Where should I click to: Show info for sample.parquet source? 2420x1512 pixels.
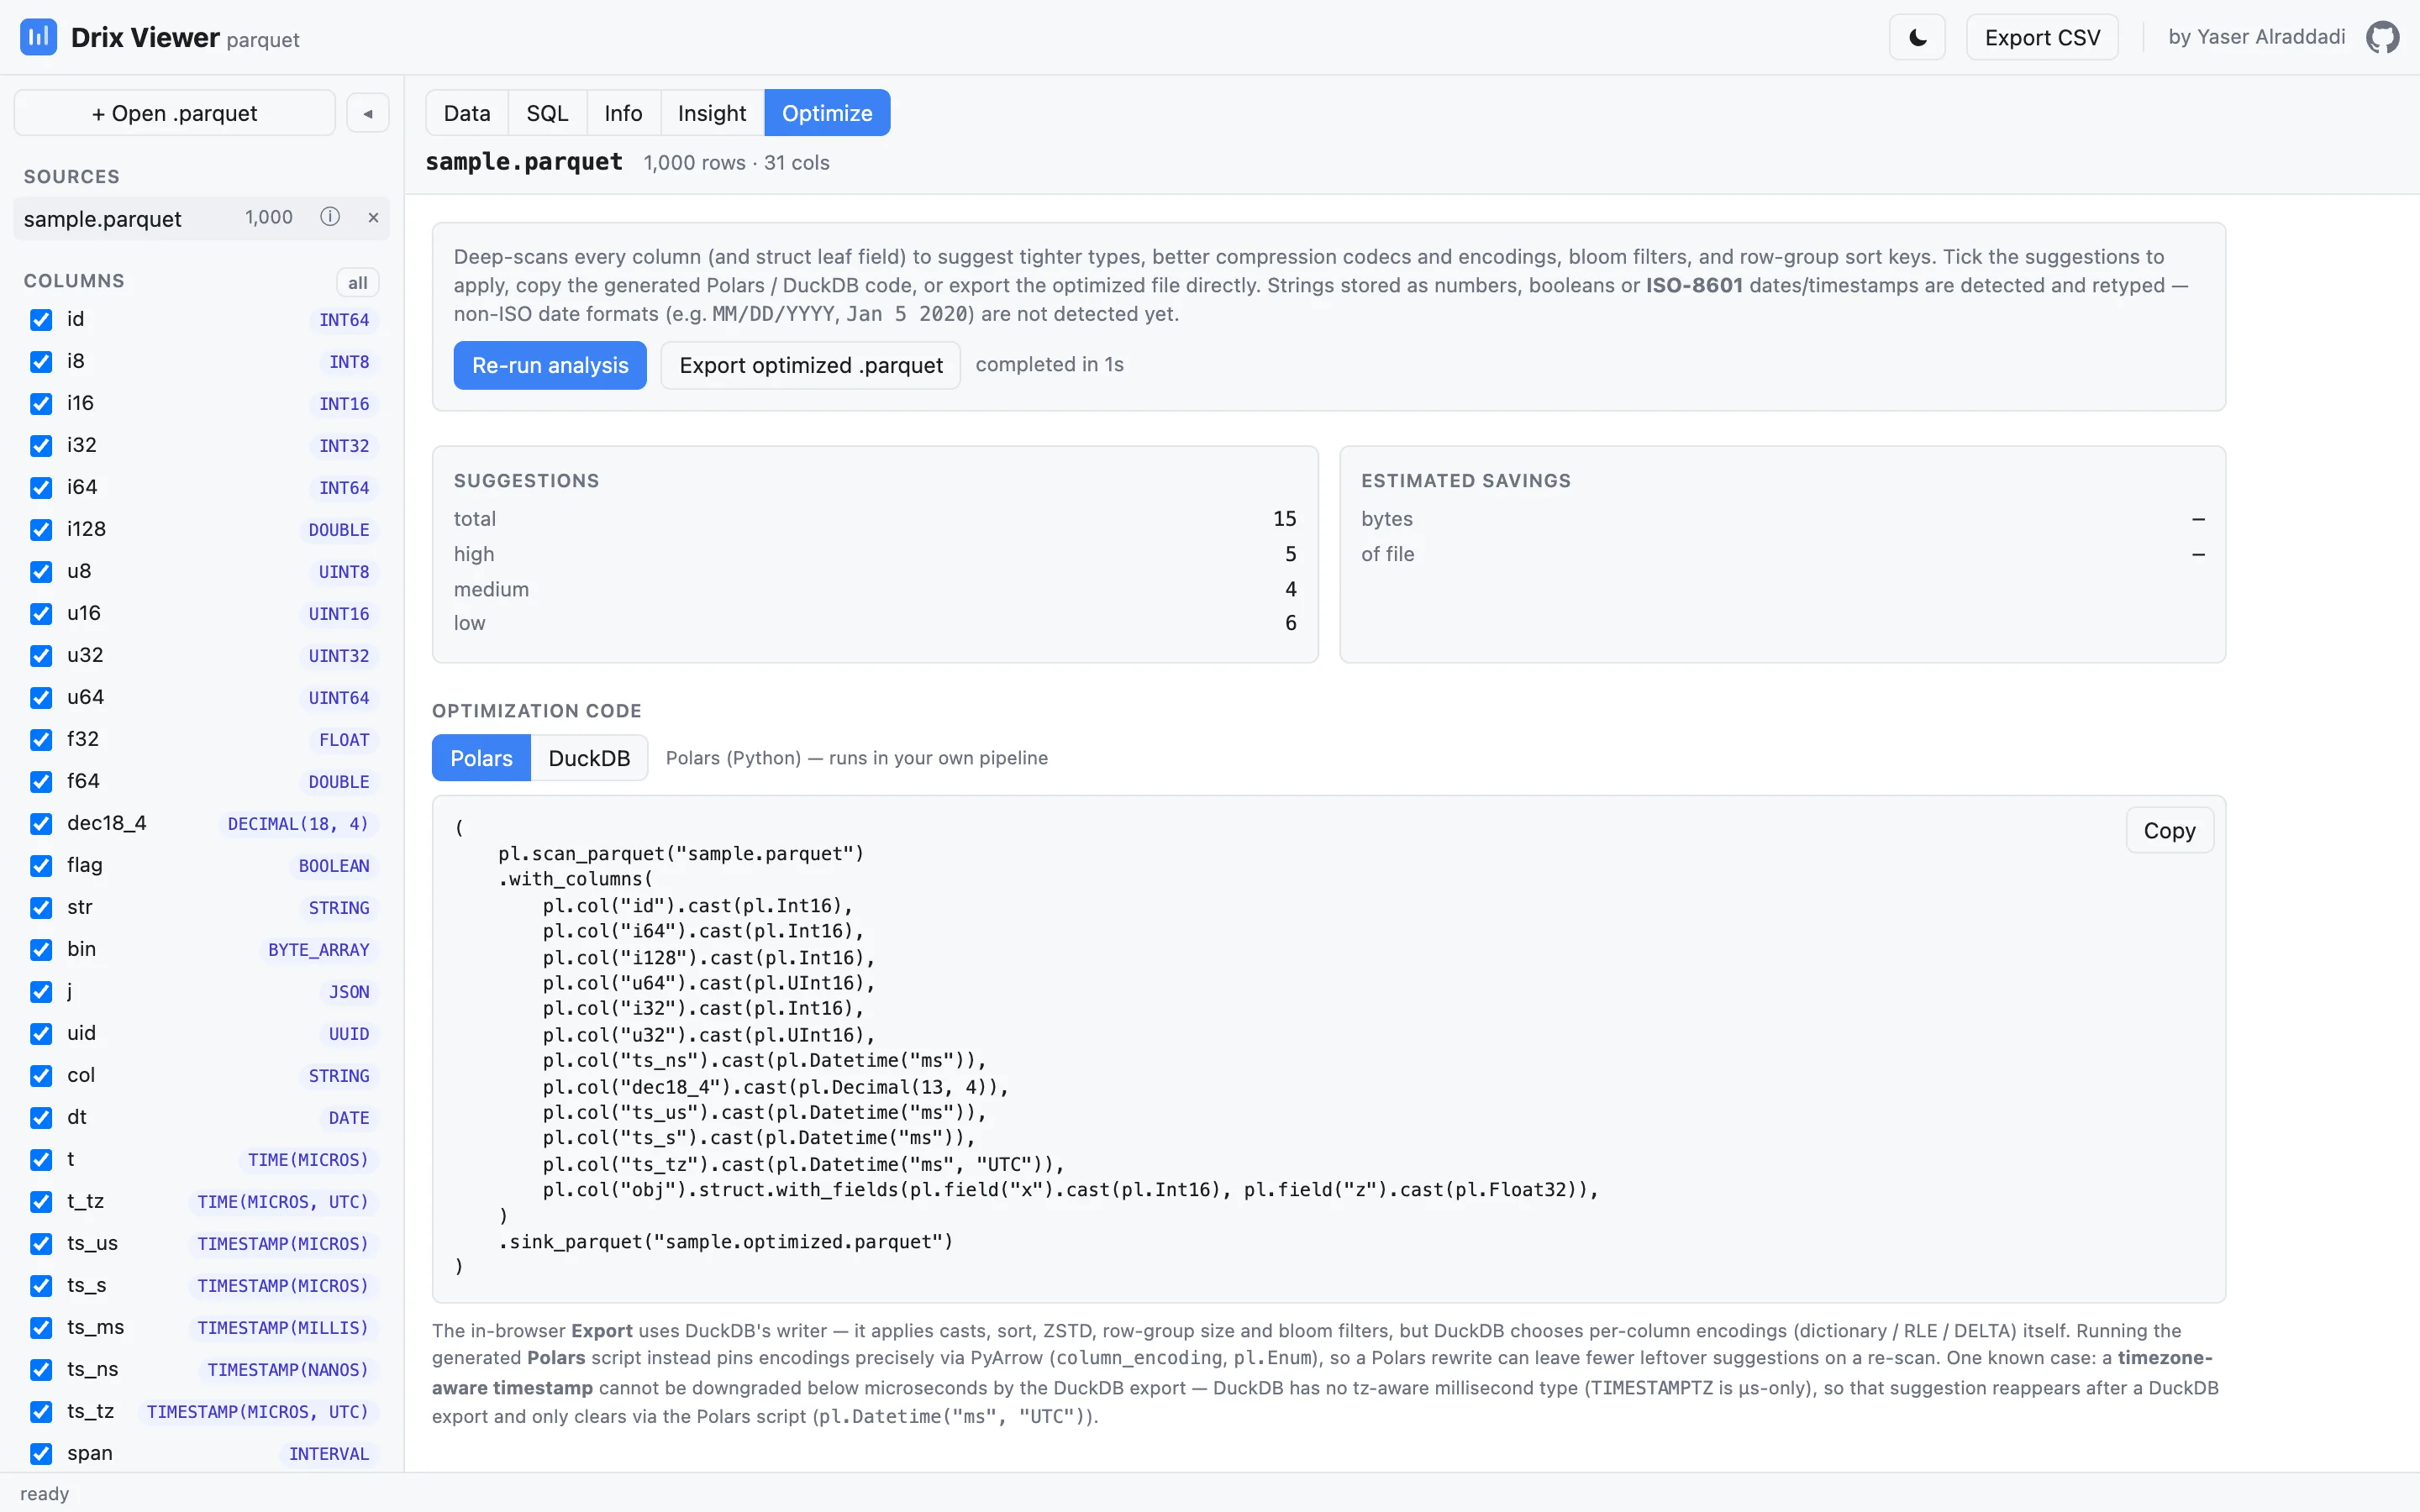[x=330, y=217]
